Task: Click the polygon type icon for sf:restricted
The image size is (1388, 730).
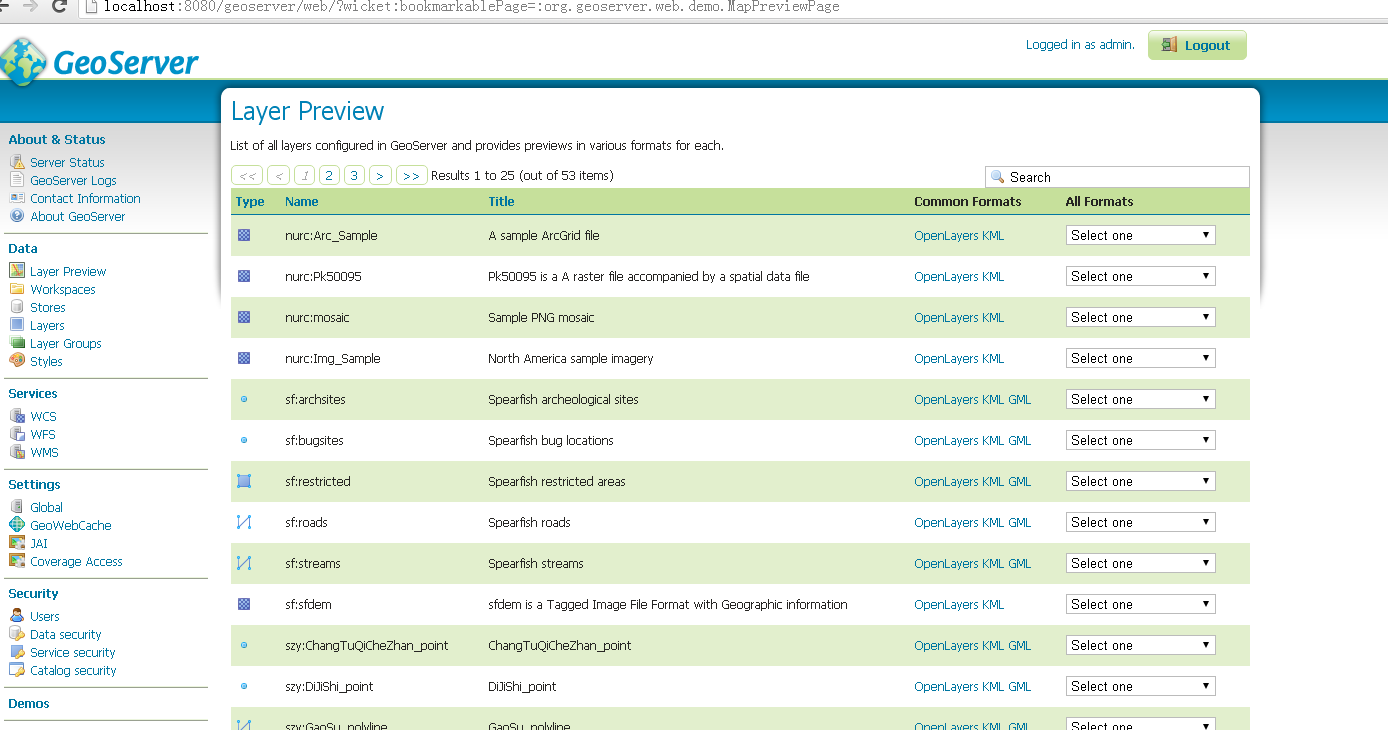Action: pos(244,481)
